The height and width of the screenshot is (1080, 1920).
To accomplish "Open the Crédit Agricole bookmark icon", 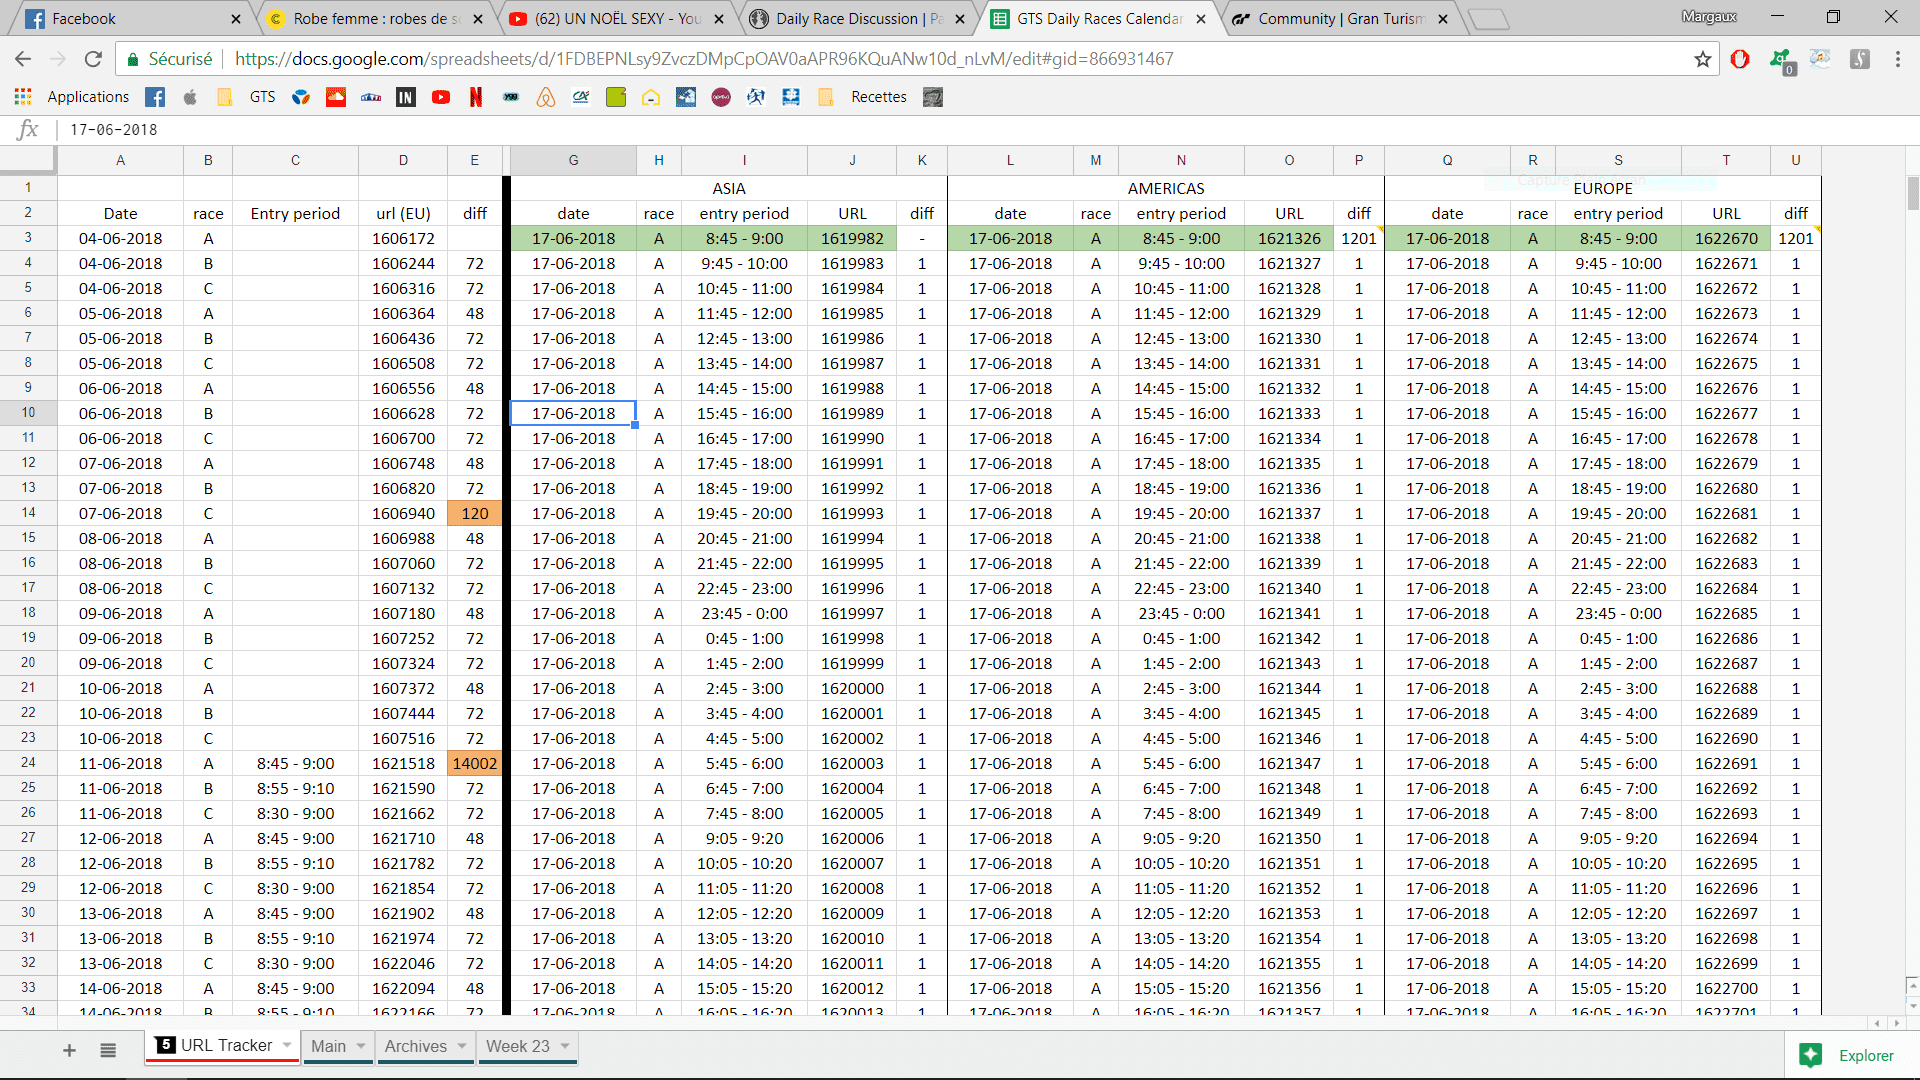I will (x=581, y=97).
